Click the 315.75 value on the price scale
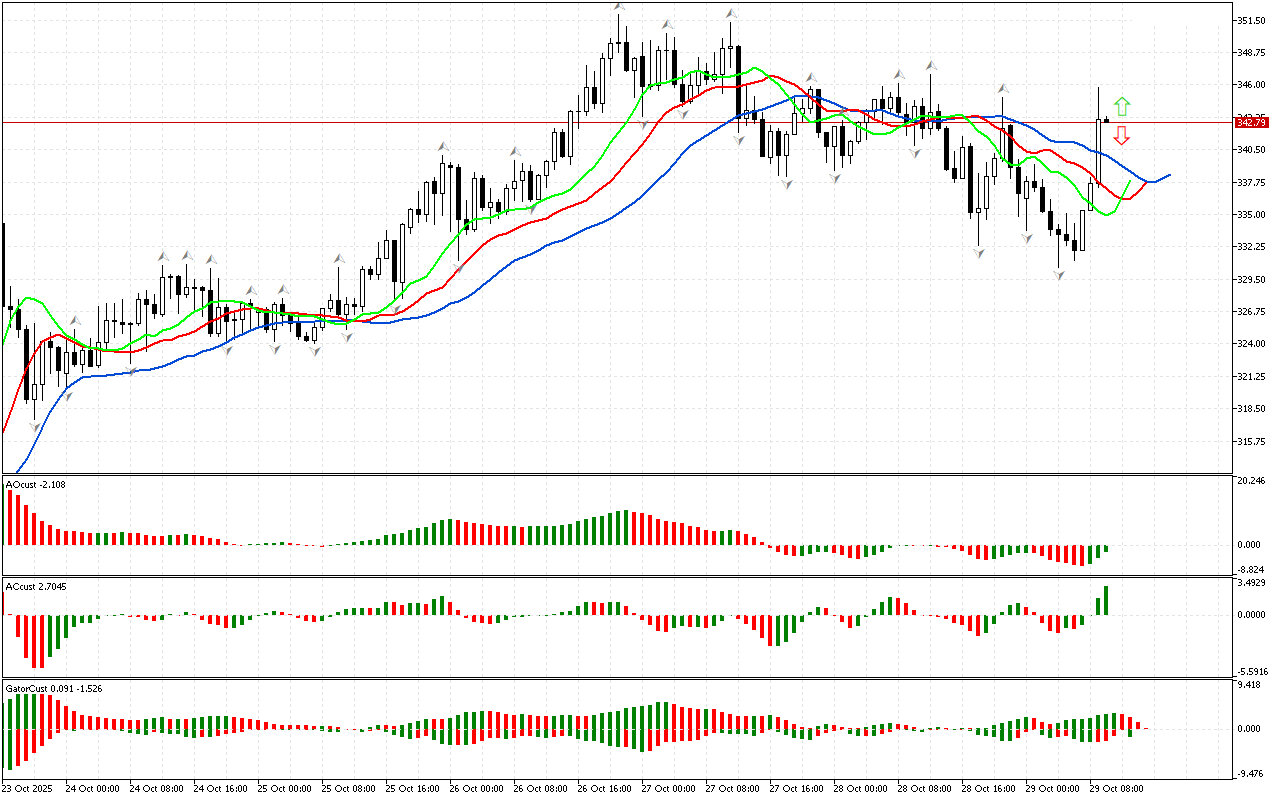 pyautogui.click(x=1251, y=441)
